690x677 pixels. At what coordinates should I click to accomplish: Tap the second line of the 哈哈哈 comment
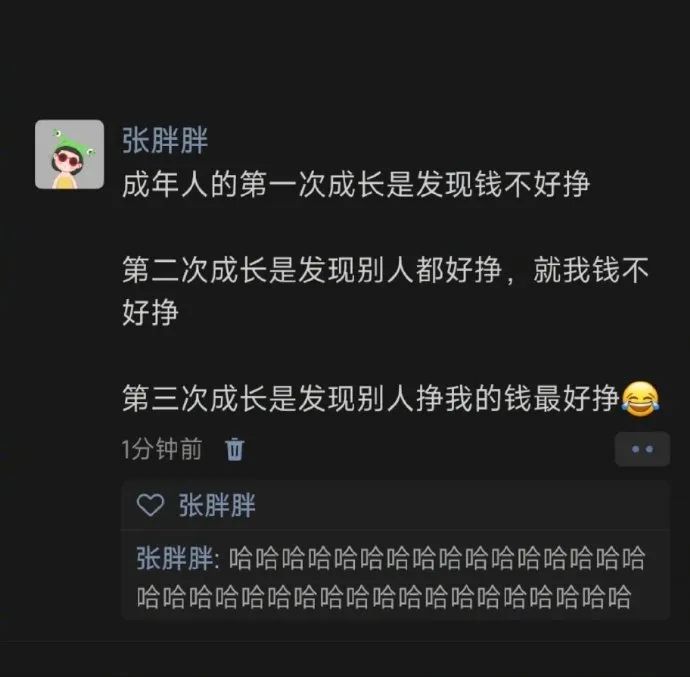(384, 597)
